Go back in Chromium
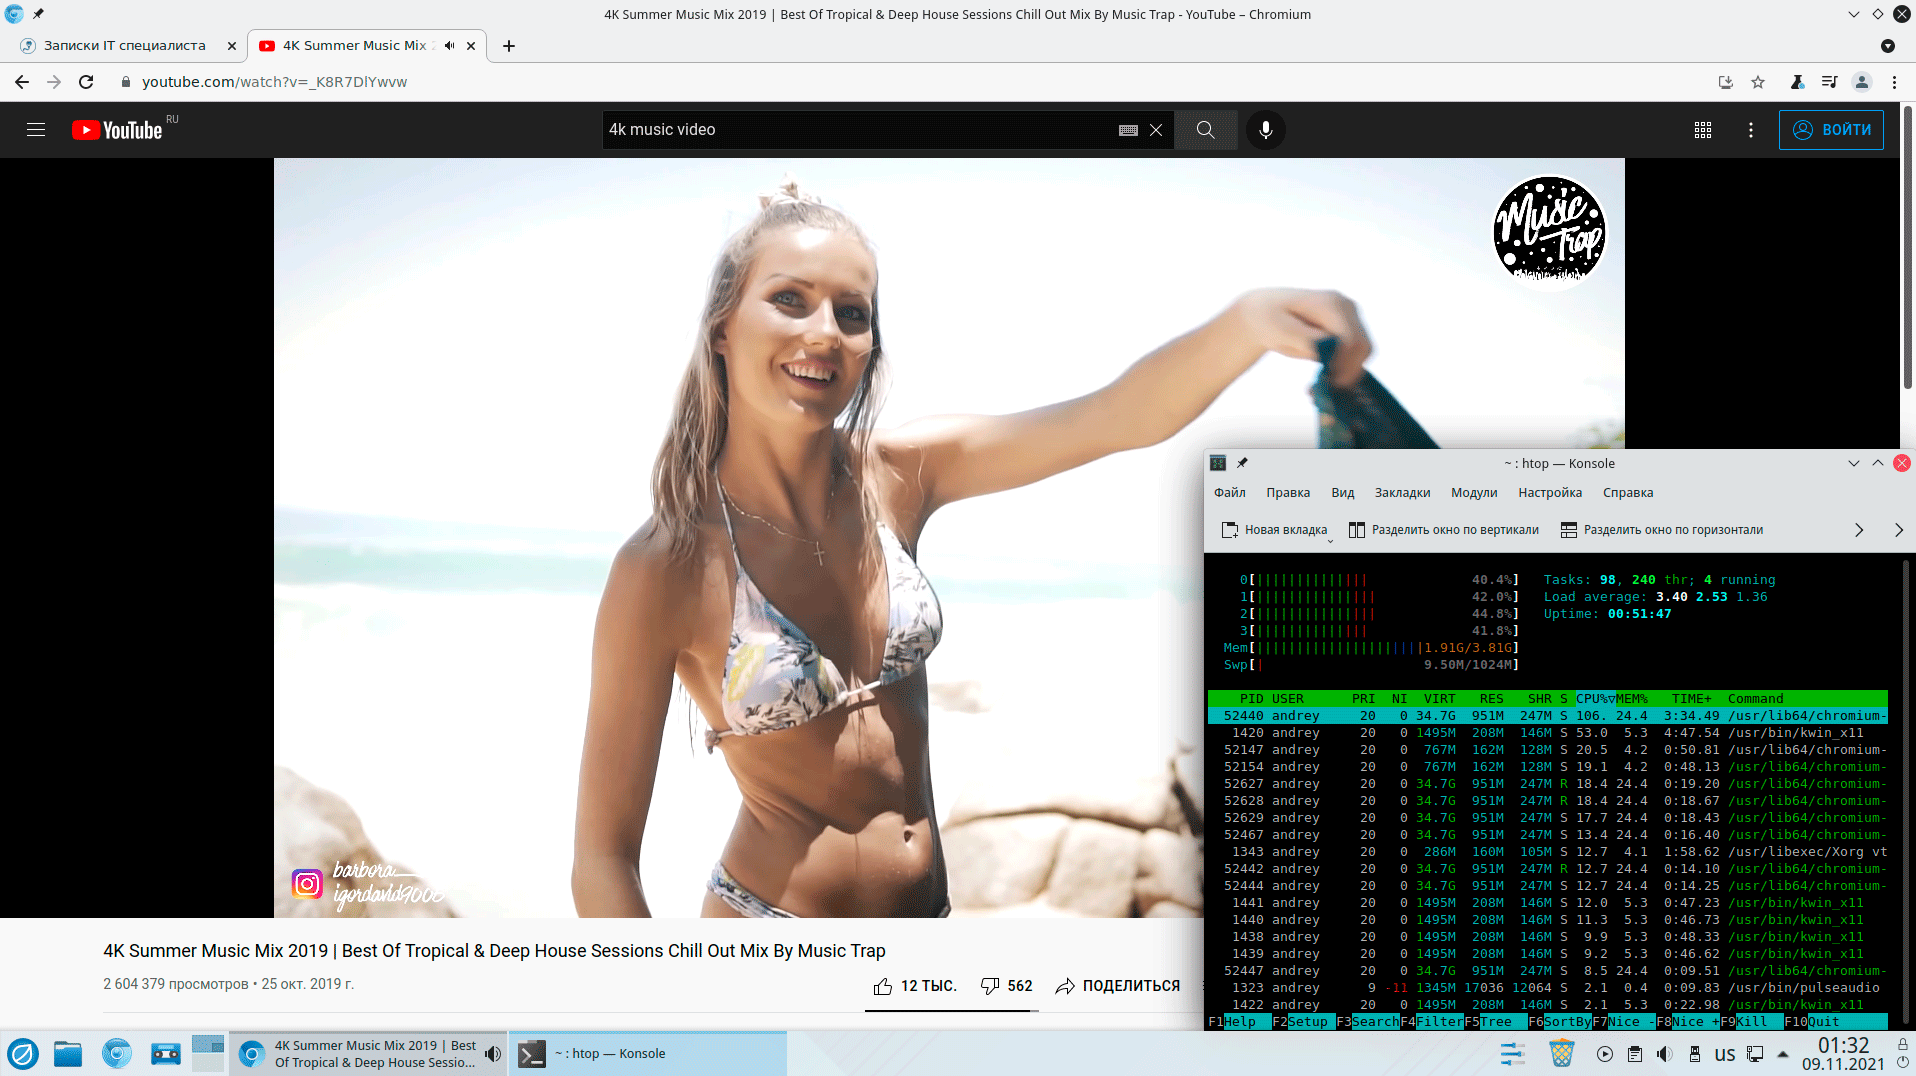1916x1076 pixels. coord(22,82)
